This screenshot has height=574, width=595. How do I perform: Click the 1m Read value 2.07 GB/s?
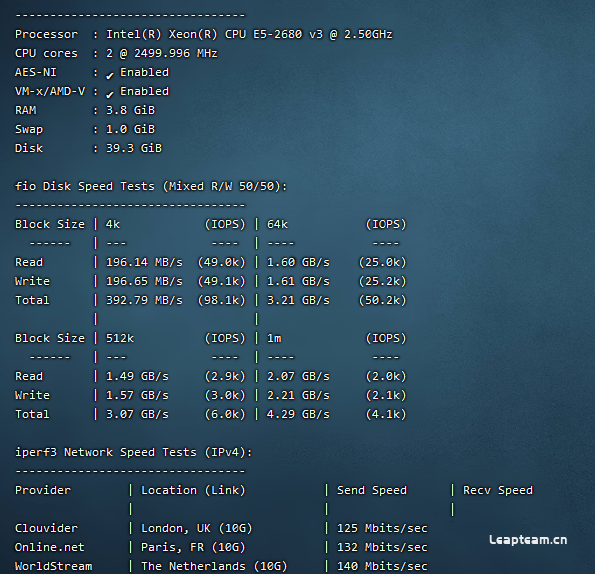click(298, 376)
